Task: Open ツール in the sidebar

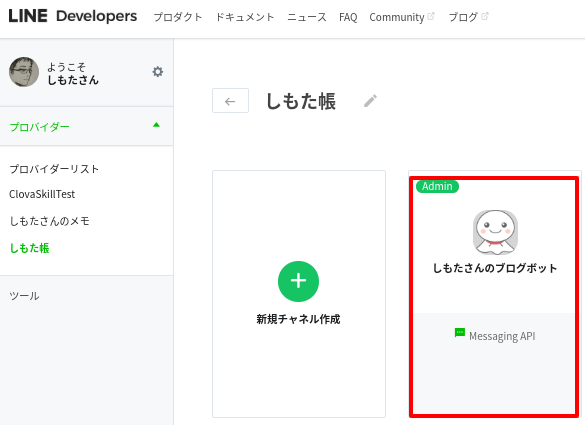Action: pyautogui.click(x=24, y=296)
